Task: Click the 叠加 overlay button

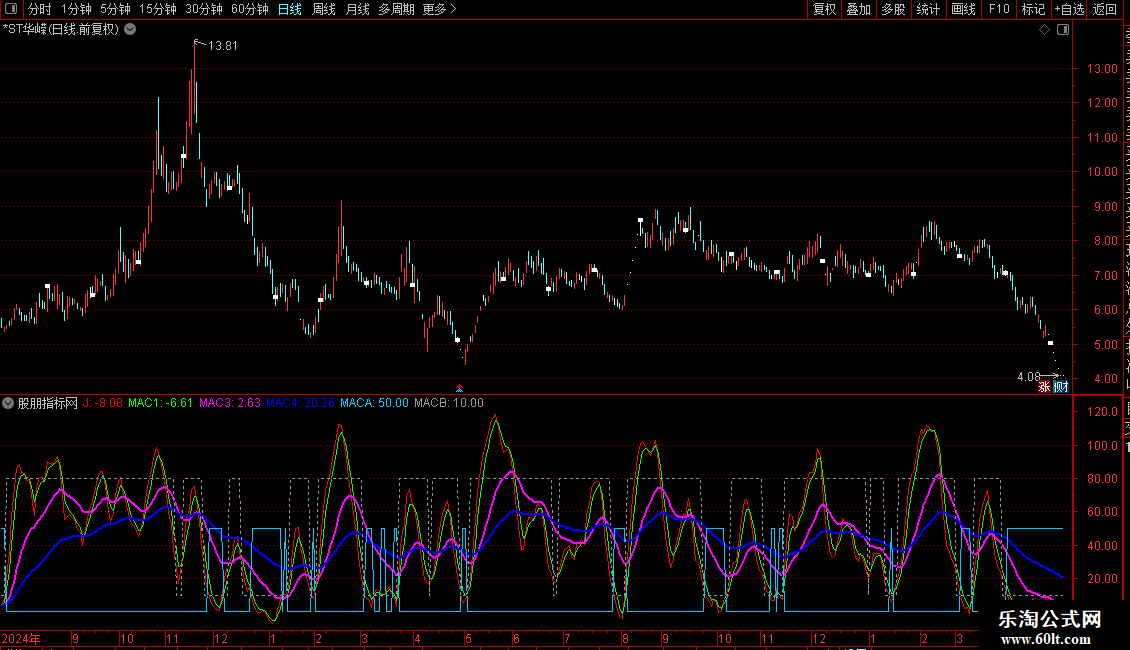Action: pyautogui.click(x=858, y=9)
